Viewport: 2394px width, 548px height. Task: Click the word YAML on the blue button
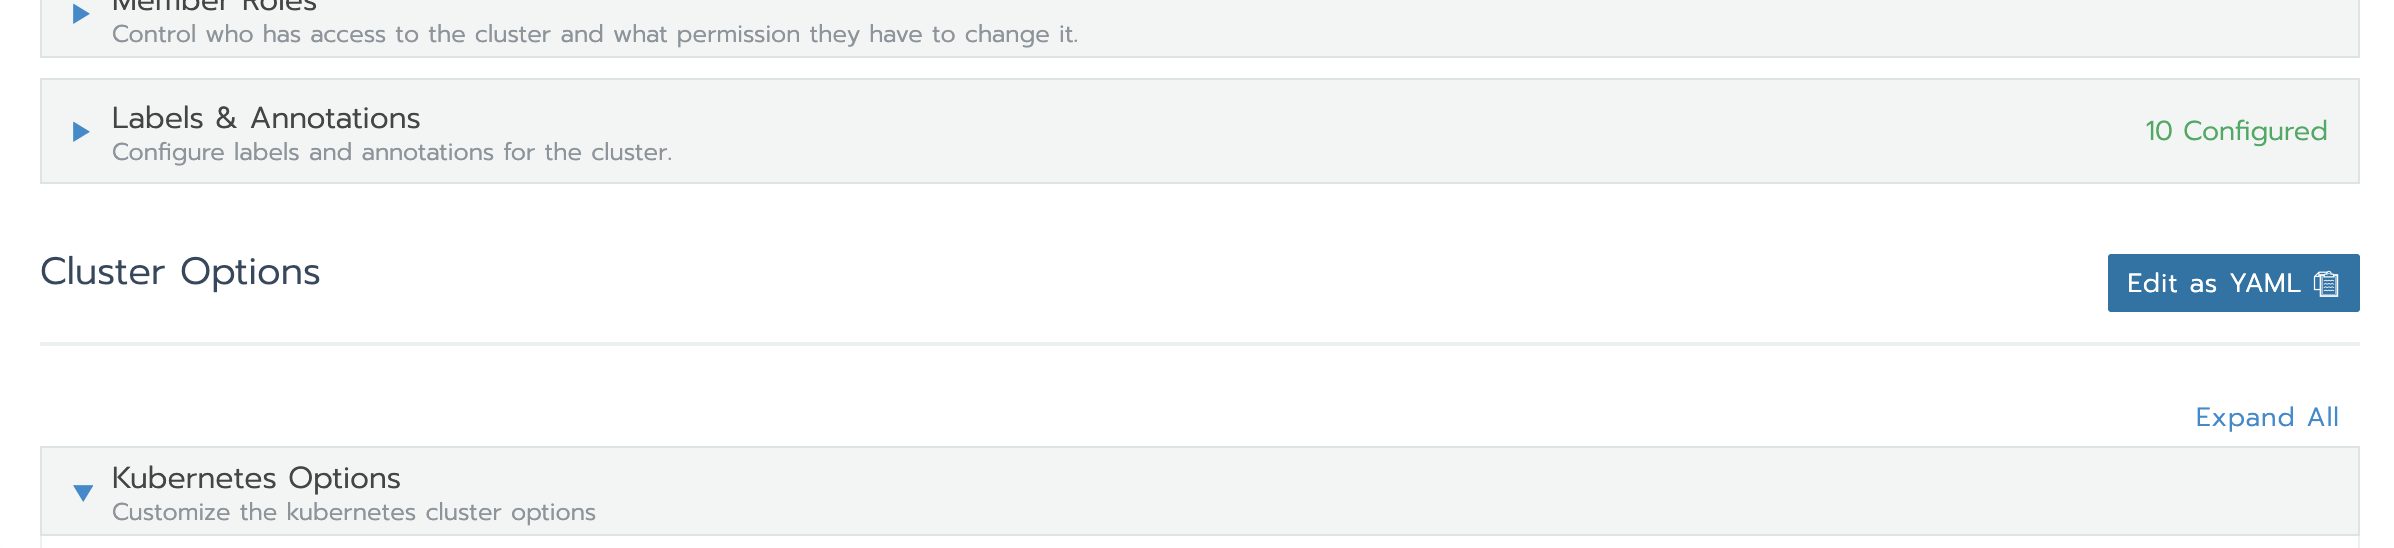2265,283
